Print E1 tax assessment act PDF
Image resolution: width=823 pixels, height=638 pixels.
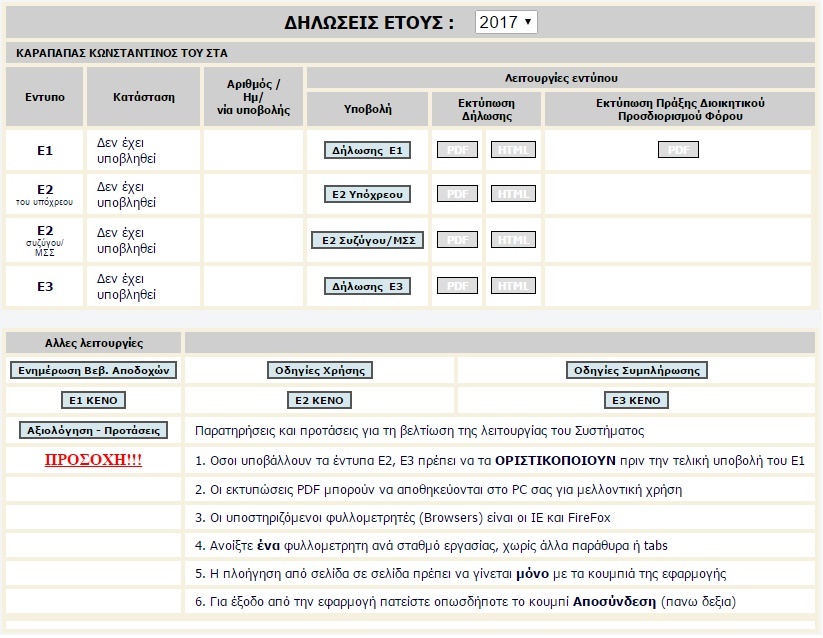click(x=678, y=150)
